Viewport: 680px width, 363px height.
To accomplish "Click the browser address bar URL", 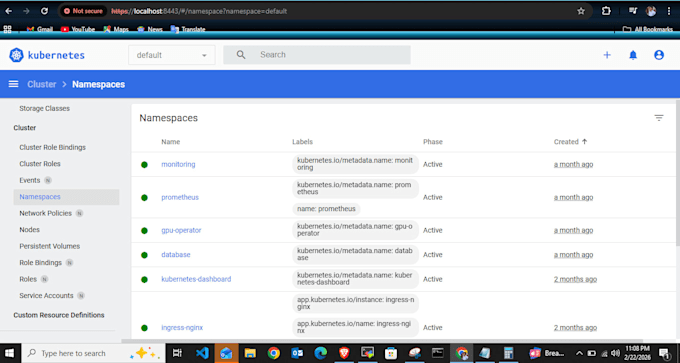I will 199,11.
